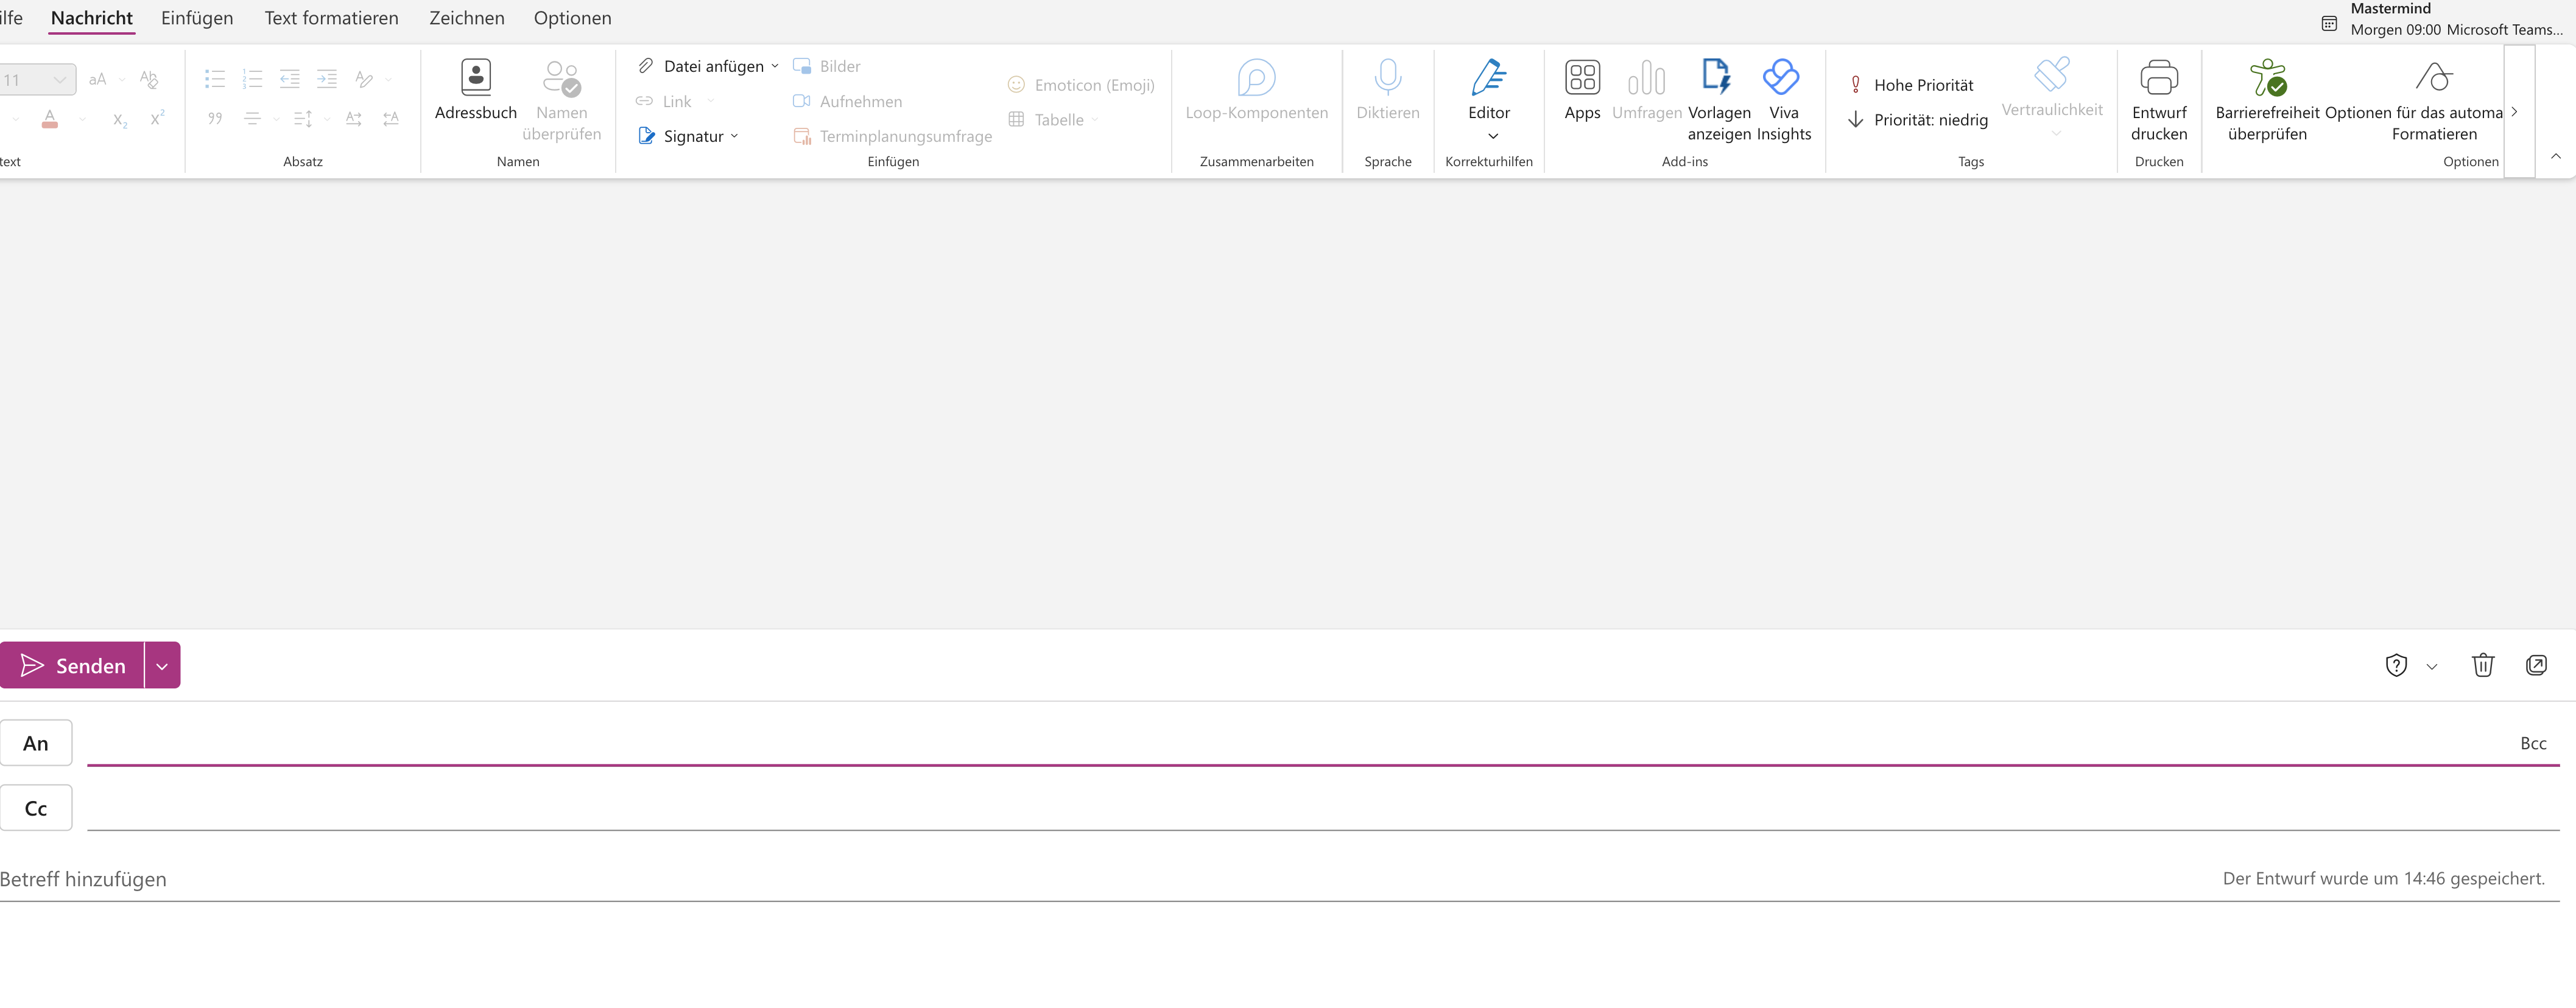This screenshot has height=1008, width=2576.
Task: Click the Senden button
Action: pos(72,666)
